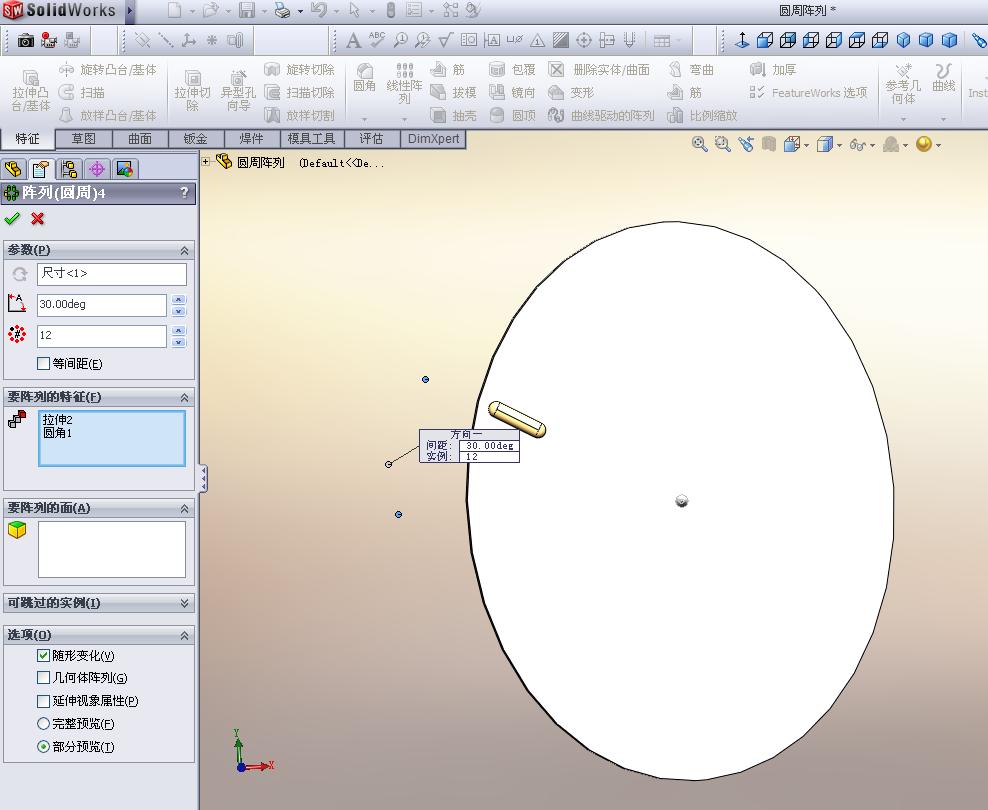The image size is (988, 810).
Task: Click the 圆角 fillet tool icon
Action: (364, 77)
